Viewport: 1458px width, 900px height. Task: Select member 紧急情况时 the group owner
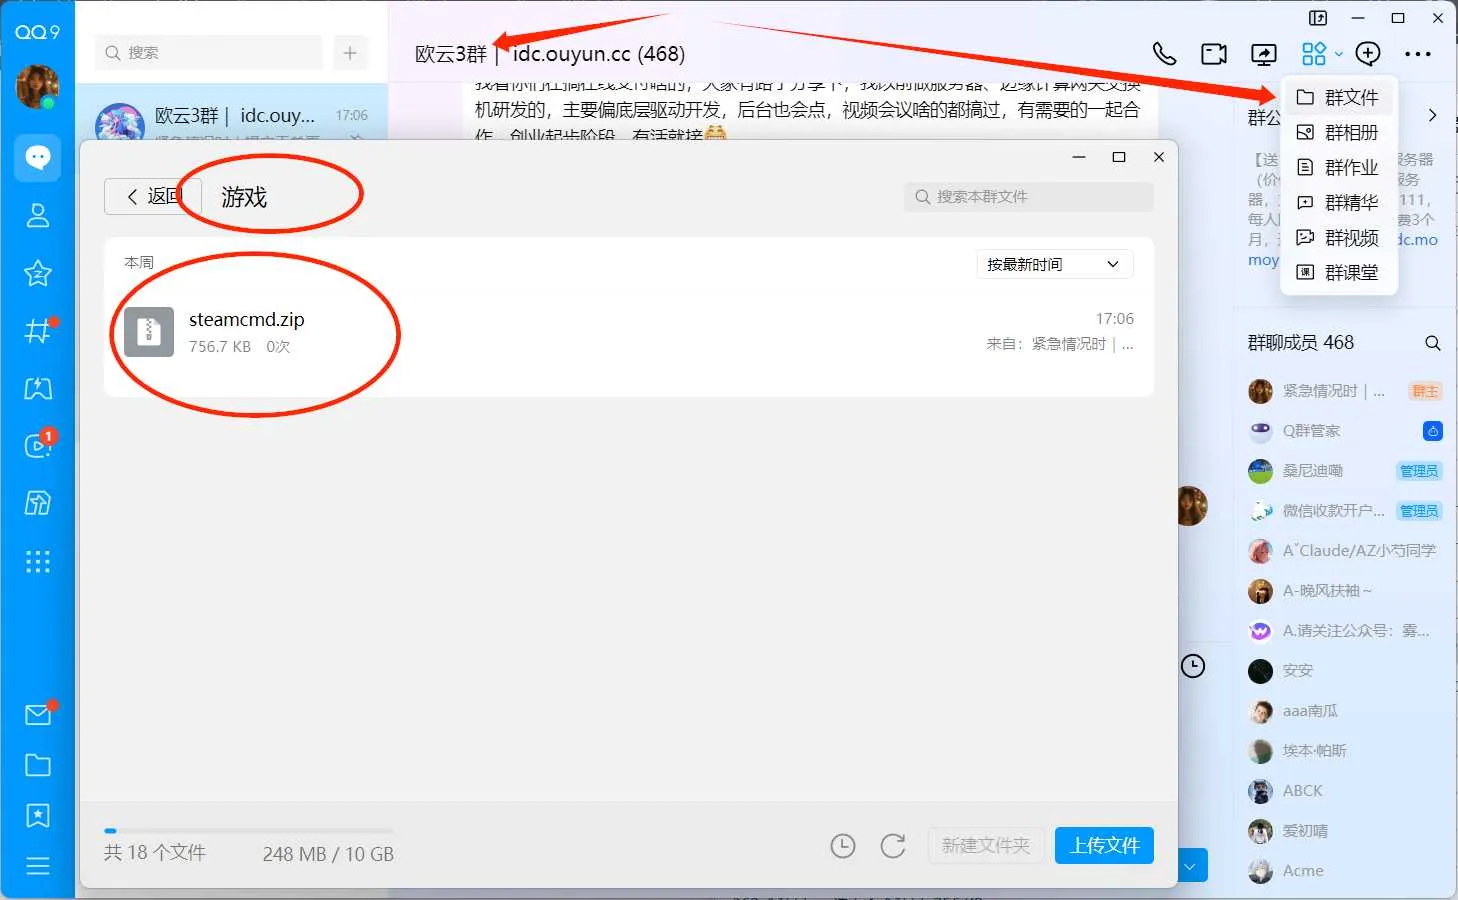coord(1345,391)
